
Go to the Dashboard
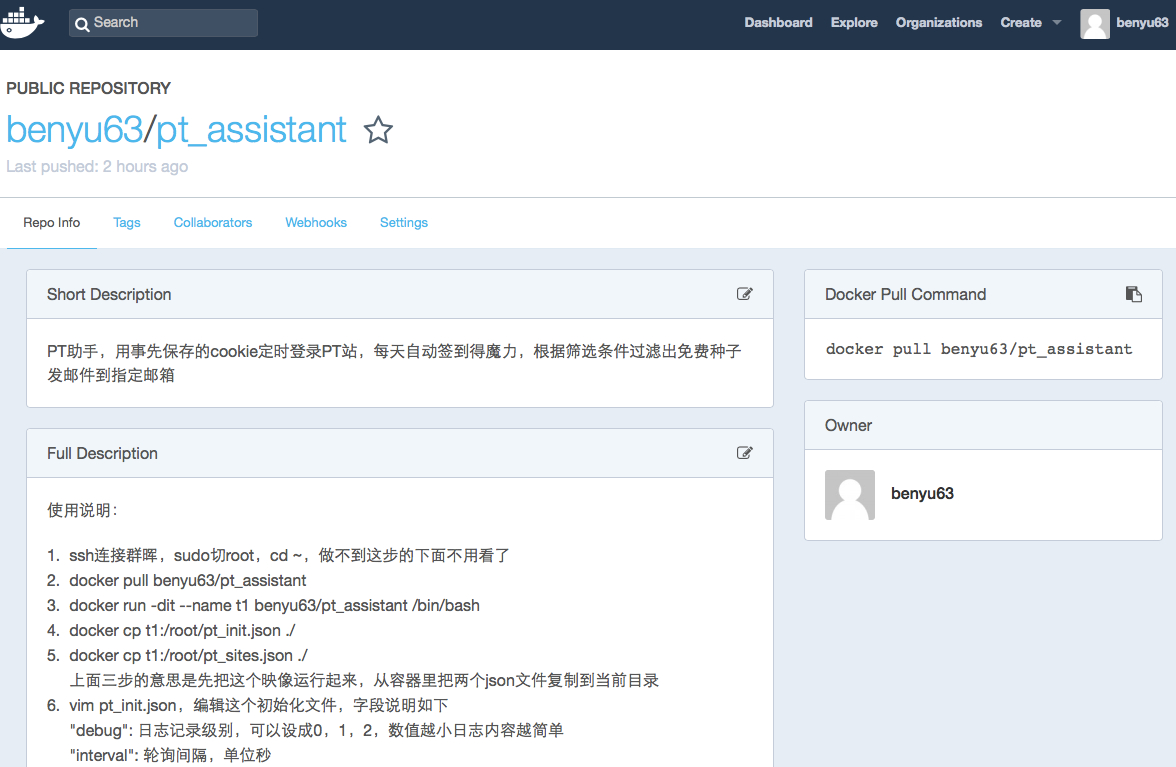778,22
